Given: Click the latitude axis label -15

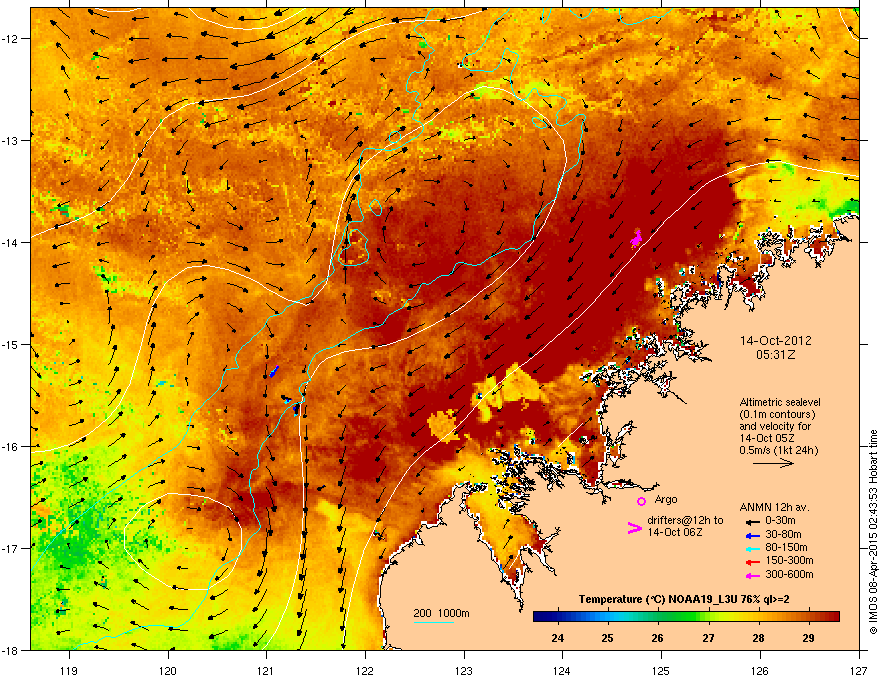Looking at the screenshot, I should point(11,344).
